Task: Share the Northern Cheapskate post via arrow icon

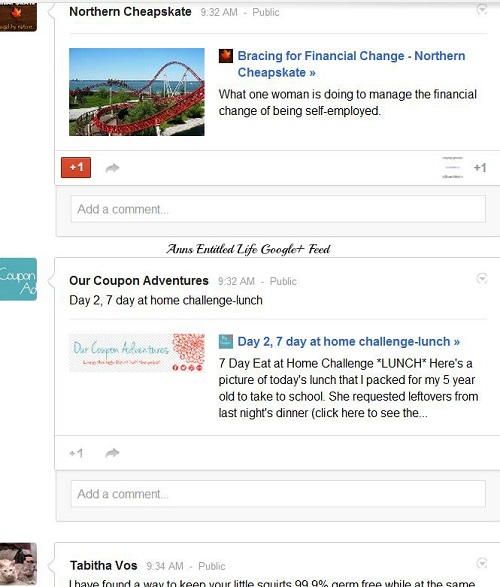Action: pyautogui.click(x=112, y=168)
